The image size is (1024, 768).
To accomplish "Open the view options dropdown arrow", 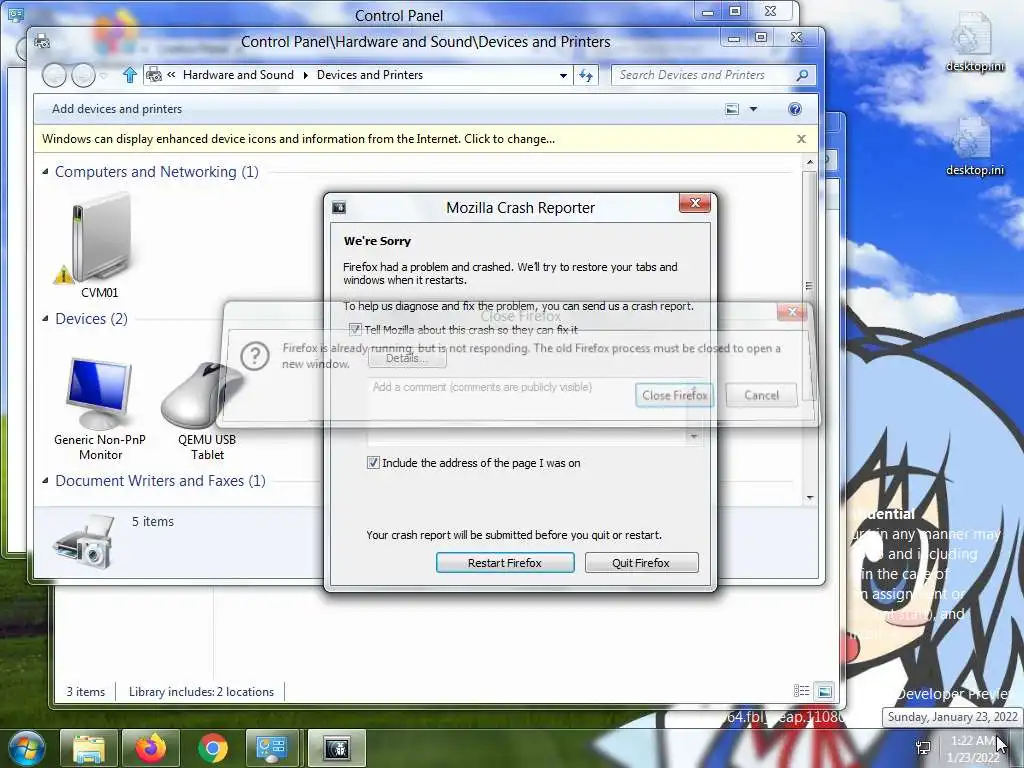I will click(753, 109).
